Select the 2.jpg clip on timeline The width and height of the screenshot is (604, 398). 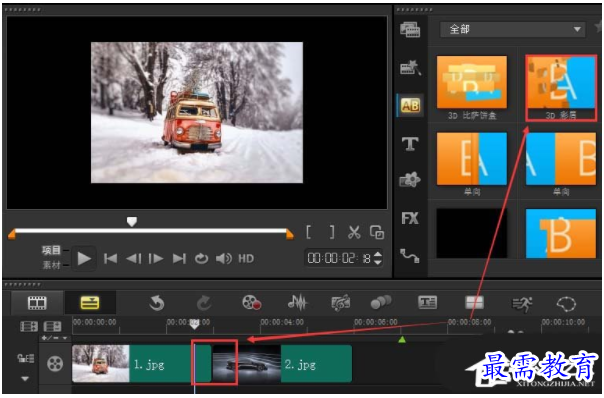pos(282,364)
